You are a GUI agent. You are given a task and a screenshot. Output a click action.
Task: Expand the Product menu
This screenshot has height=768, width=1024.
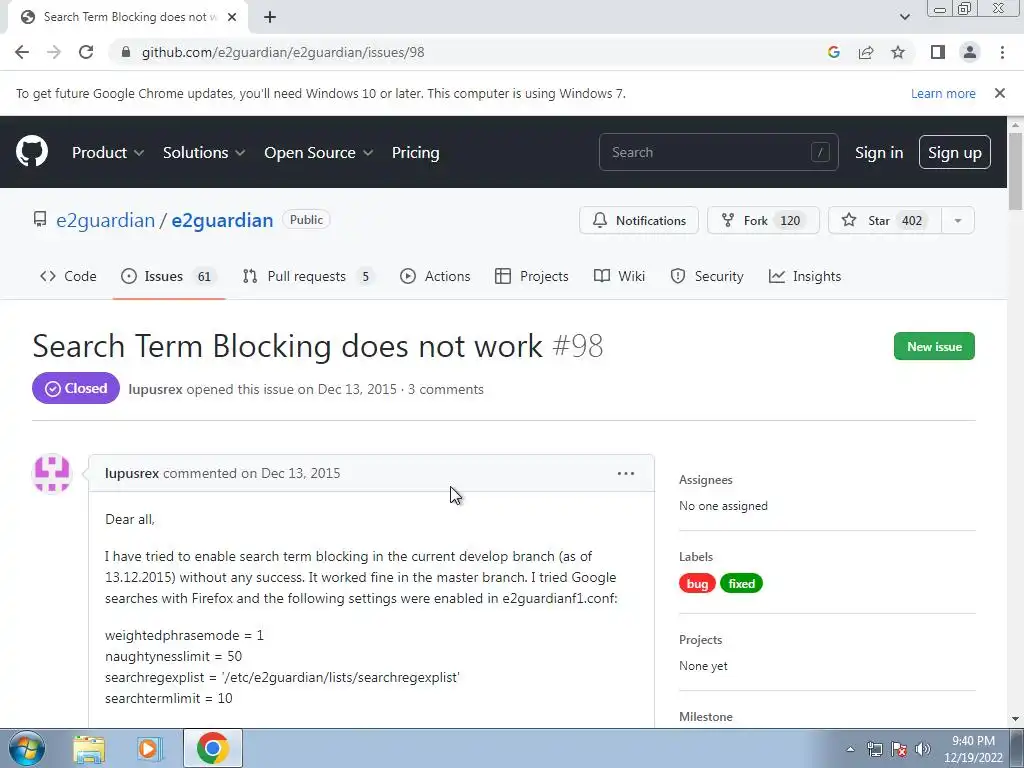click(108, 152)
